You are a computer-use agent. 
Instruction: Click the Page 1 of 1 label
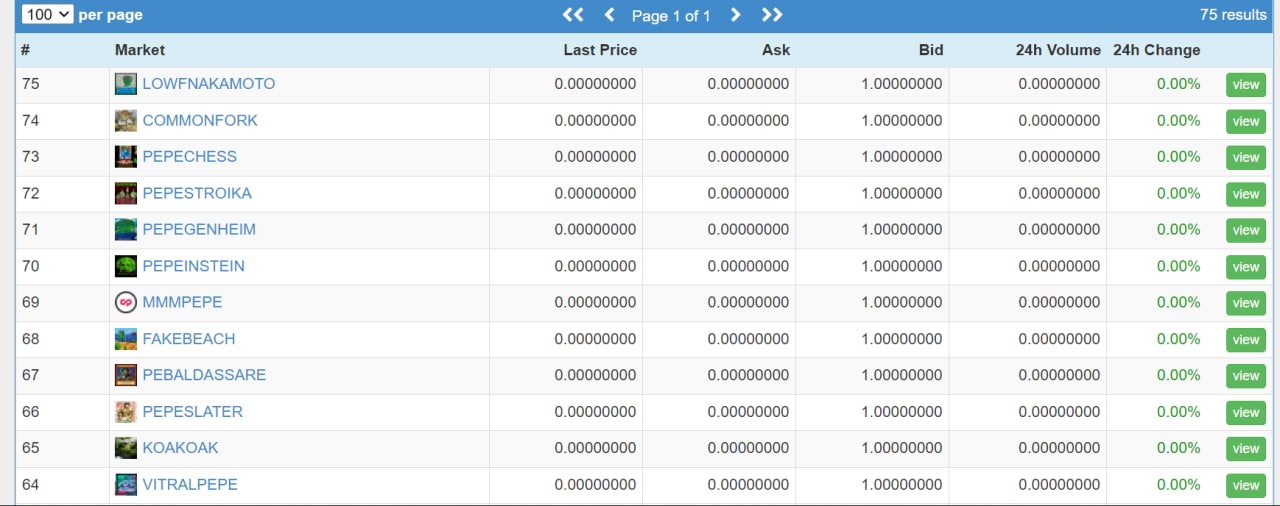671,16
